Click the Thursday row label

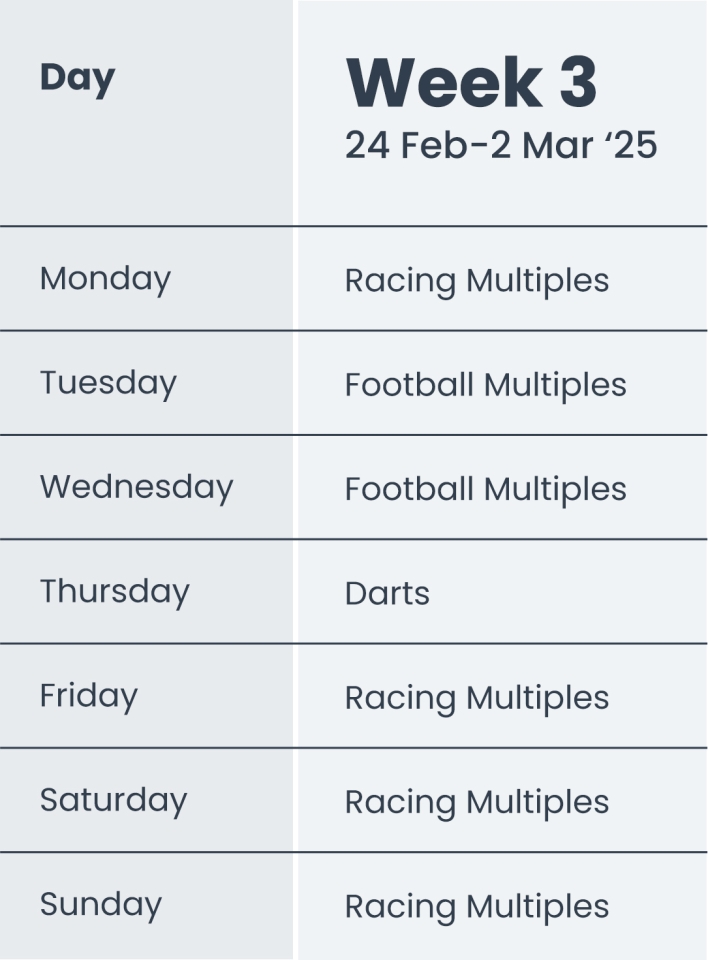114,591
